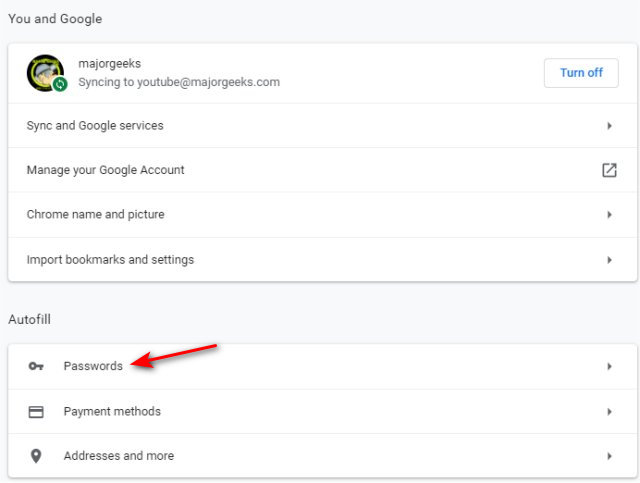Click the majorgeeks profile avatar
The image size is (640, 483).
pos(45,73)
